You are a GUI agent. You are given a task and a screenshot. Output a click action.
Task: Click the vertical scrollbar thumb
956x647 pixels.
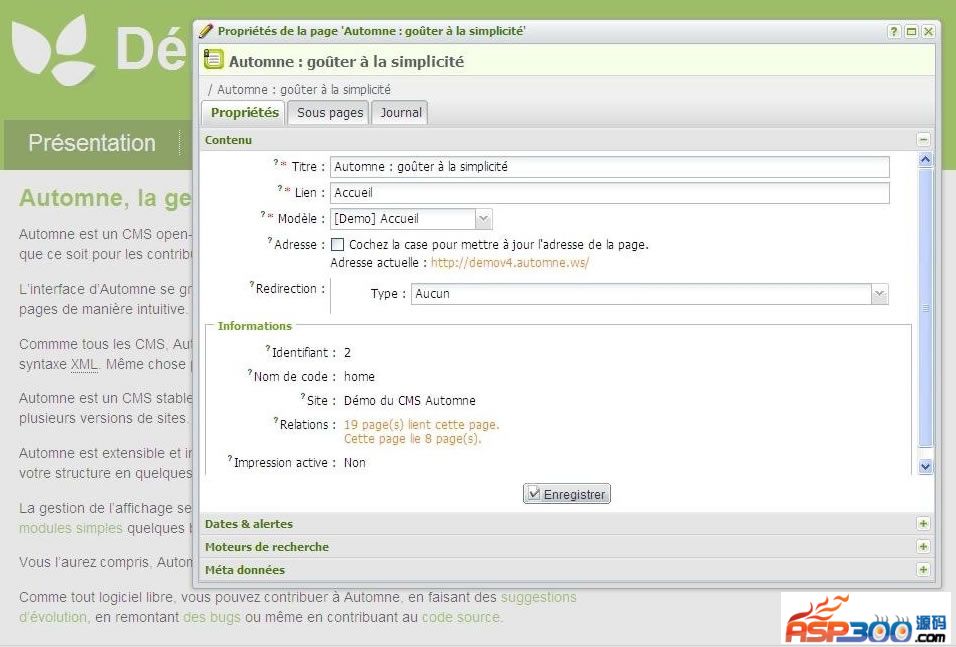coord(925,308)
